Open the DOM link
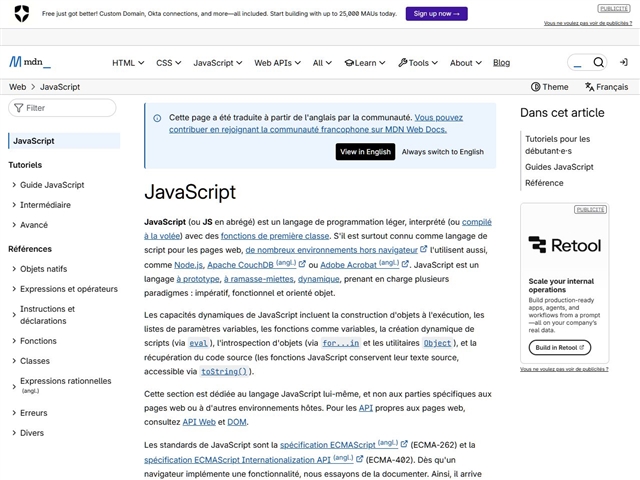Viewport: 640px width, 480px height. 237,422
